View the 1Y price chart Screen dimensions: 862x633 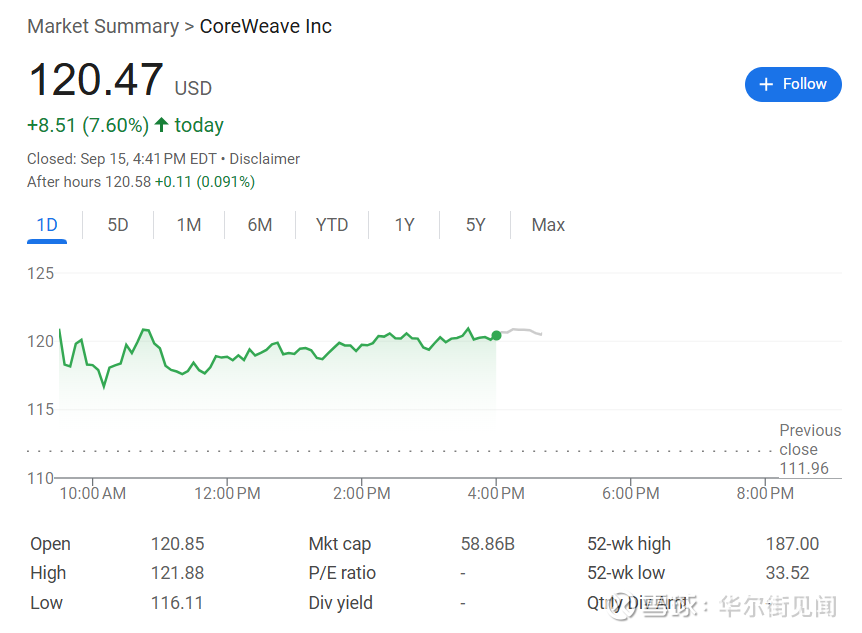pyautogui.click(x=404, y=225)
